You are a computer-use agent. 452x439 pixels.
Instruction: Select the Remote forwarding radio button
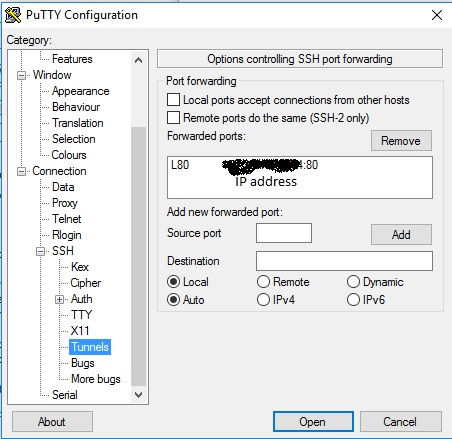[263, 282]
